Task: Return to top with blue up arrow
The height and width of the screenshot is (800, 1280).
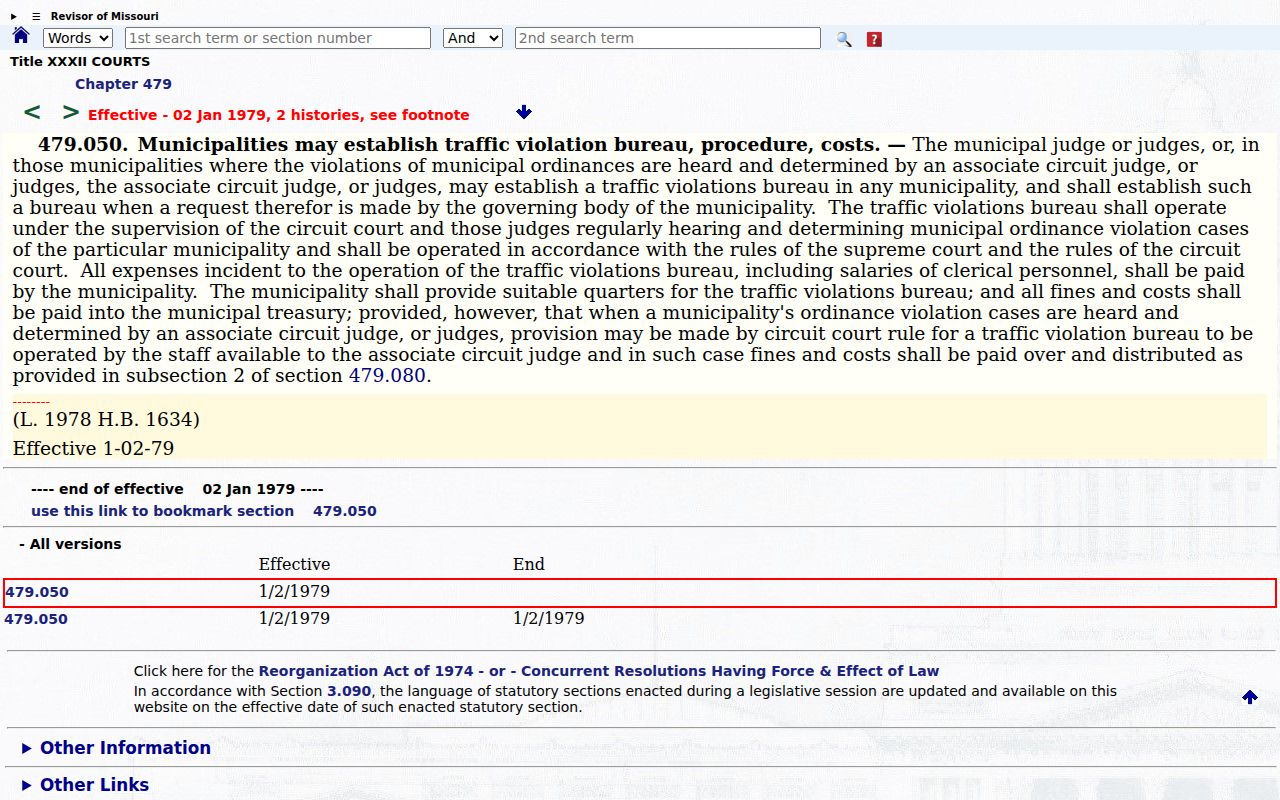Action: pyautogui.click(x=1250, y=697)
